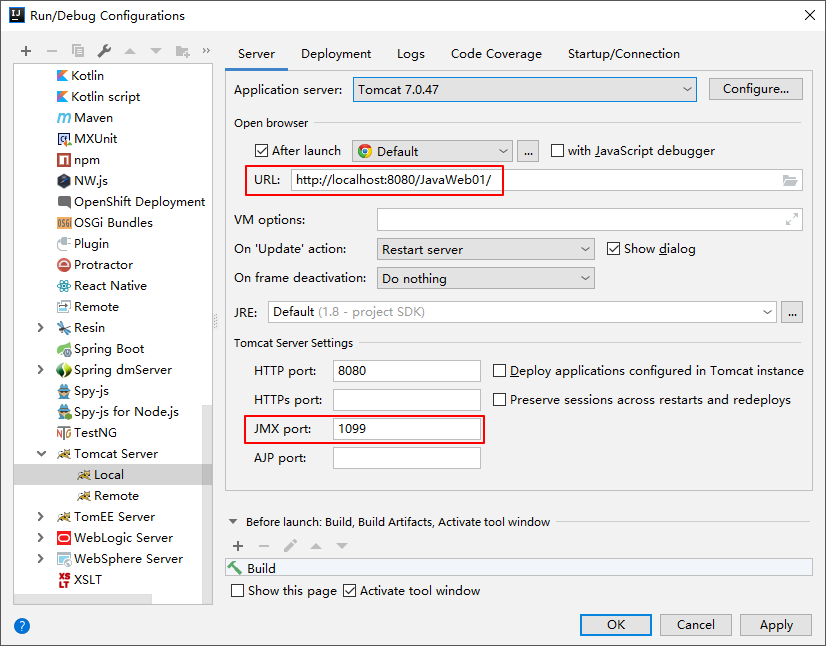Select Remote under Tomcat Server
Screen dimensions: 826x646
[116, 496]
